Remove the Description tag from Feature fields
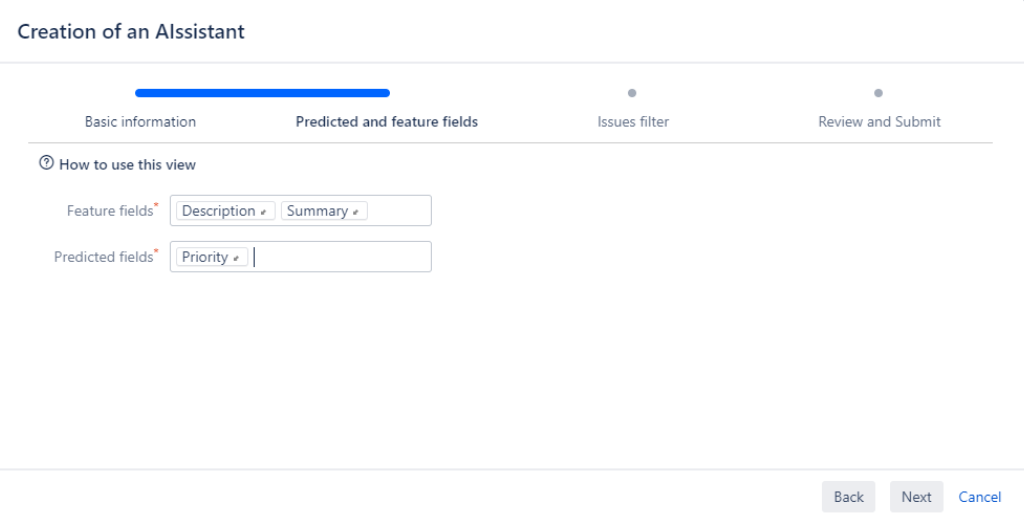The image size is (1024, 520). tap(265, 212)
